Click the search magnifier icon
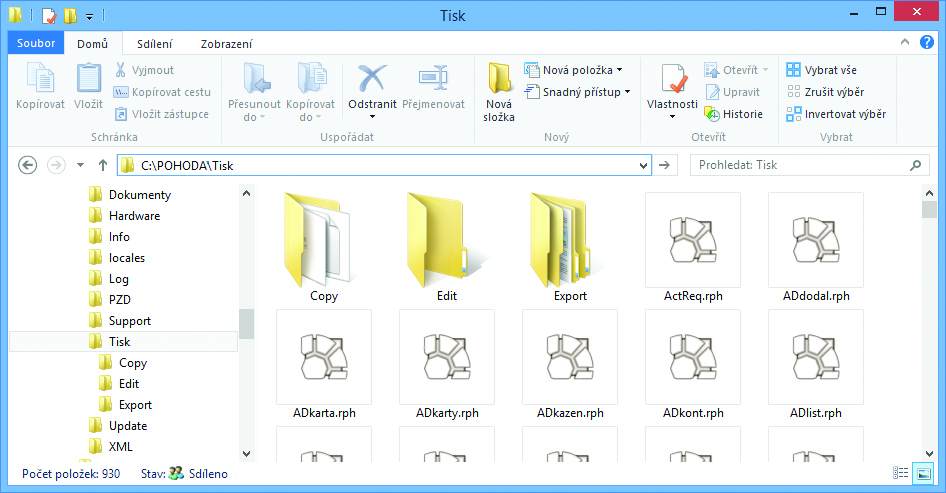This screenshot has height=493, width=946. pos(915,165)
